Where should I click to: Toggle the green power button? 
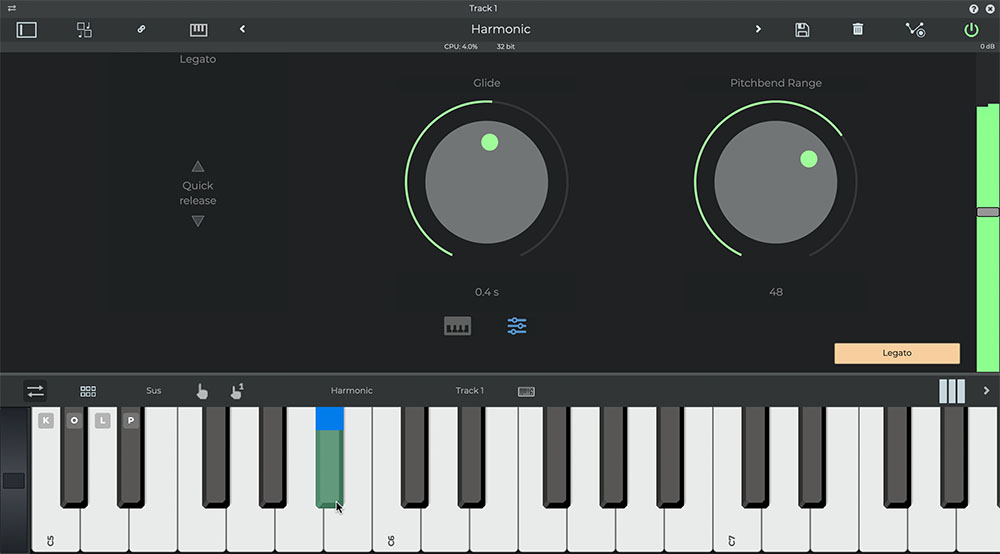[x=971, y=30]
